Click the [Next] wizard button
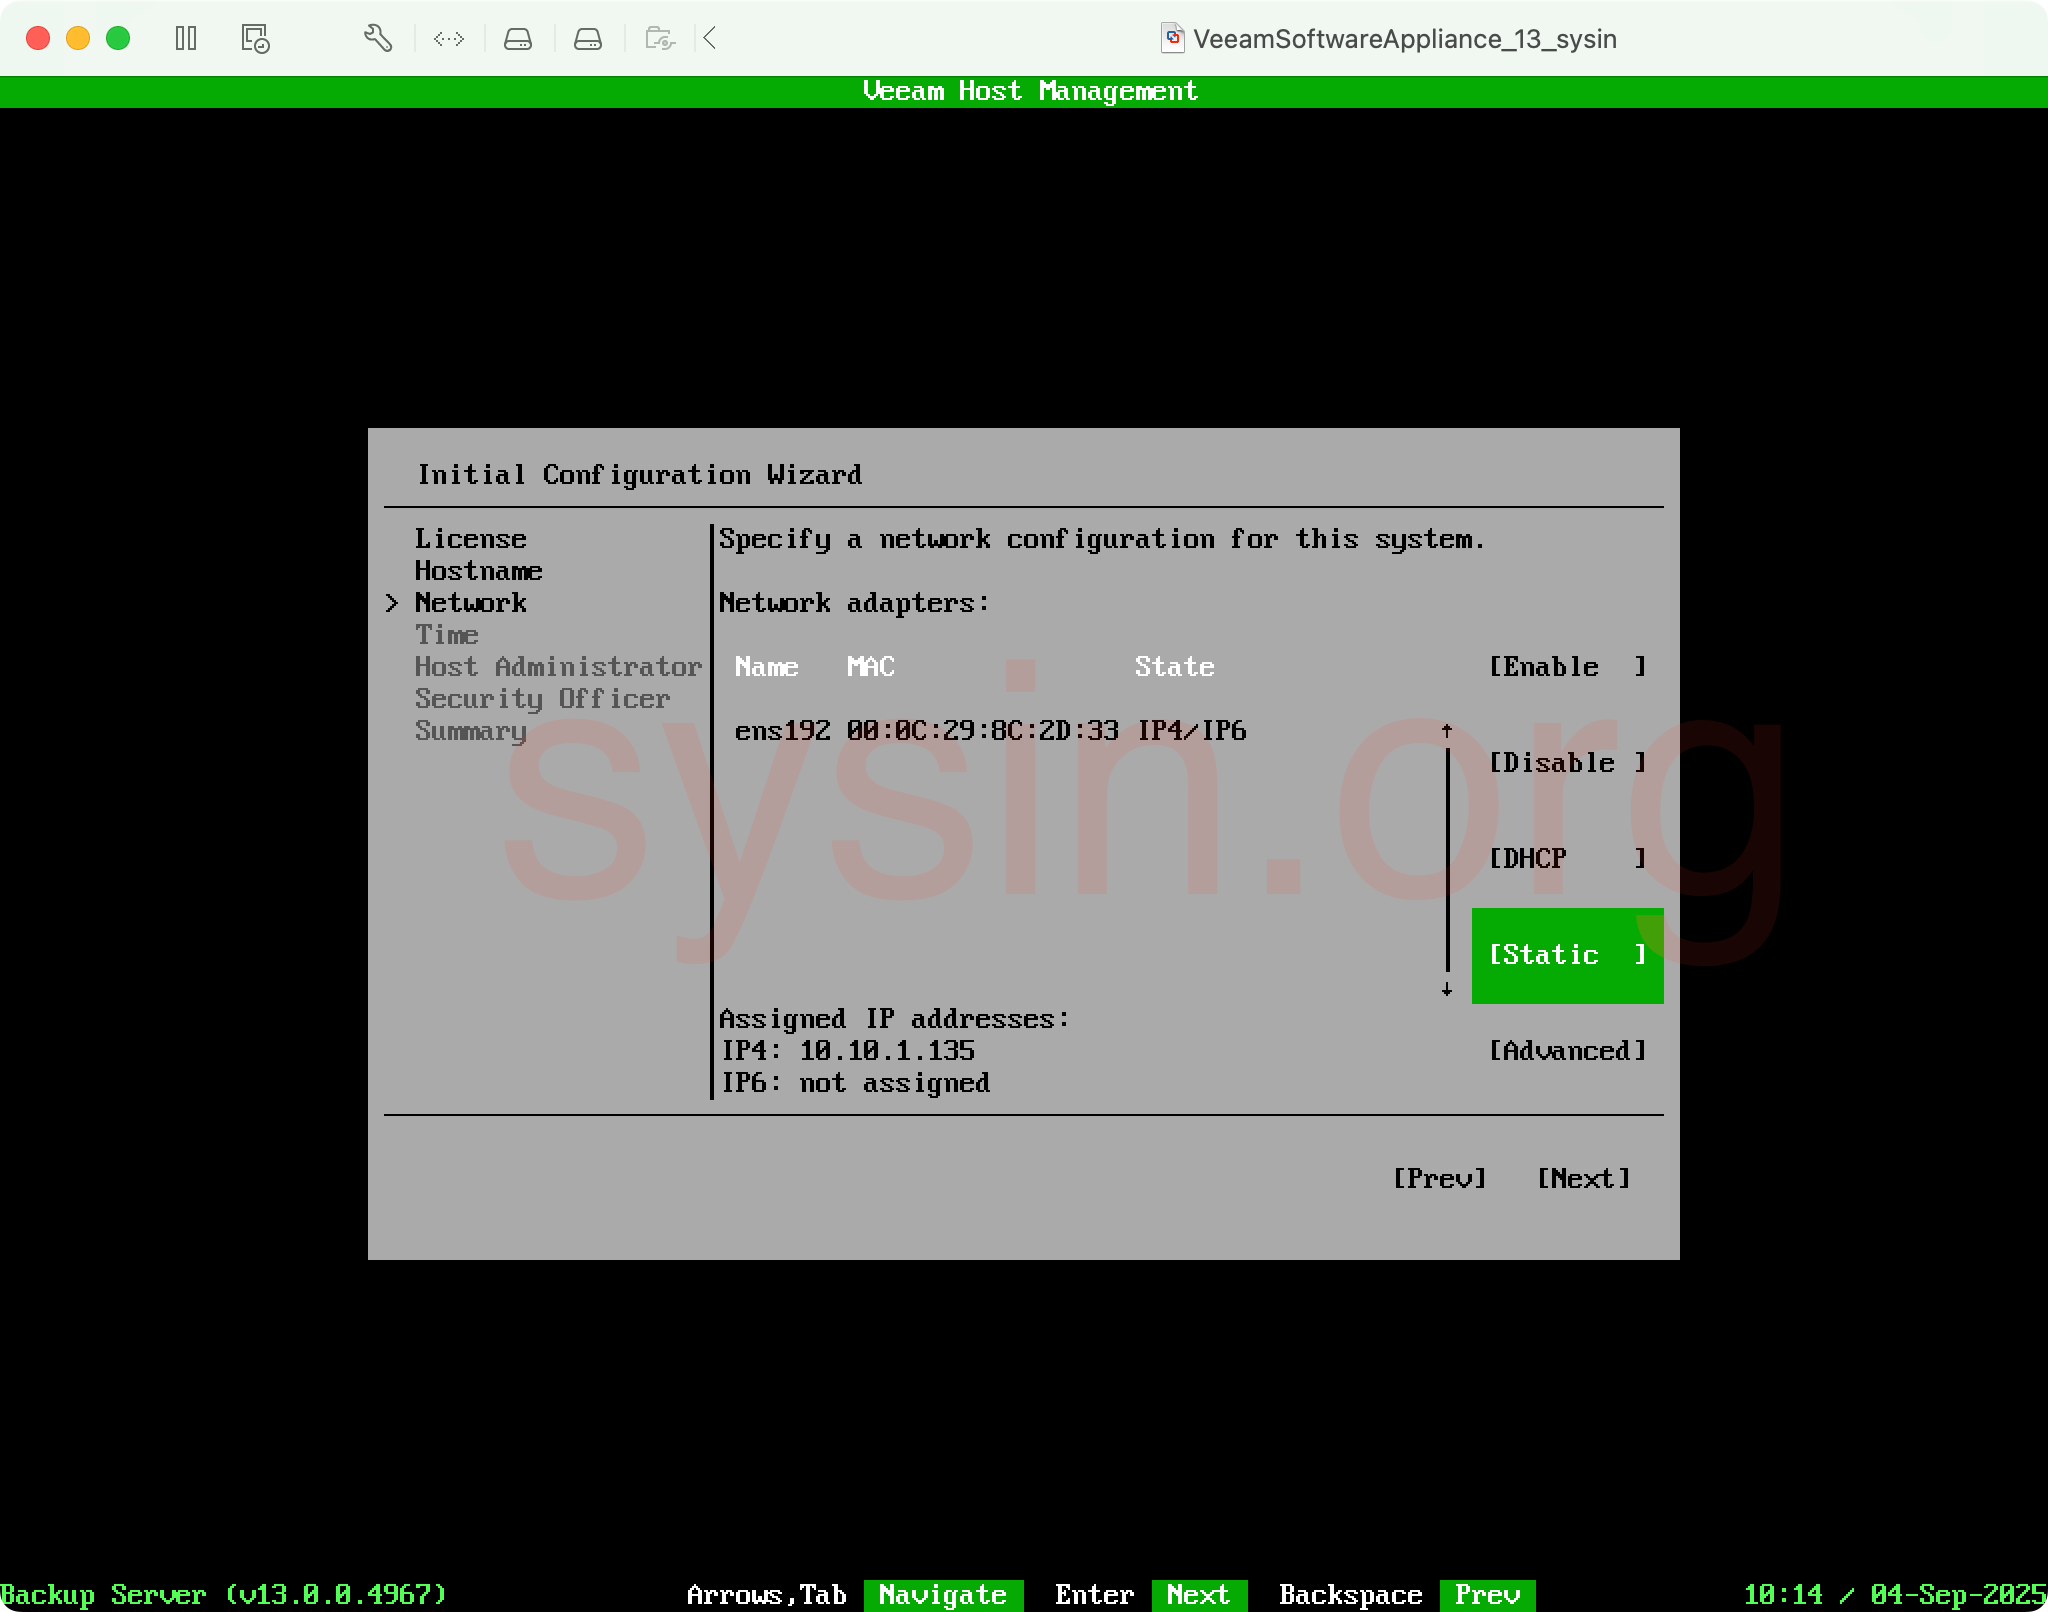 pos(1583,1179)
